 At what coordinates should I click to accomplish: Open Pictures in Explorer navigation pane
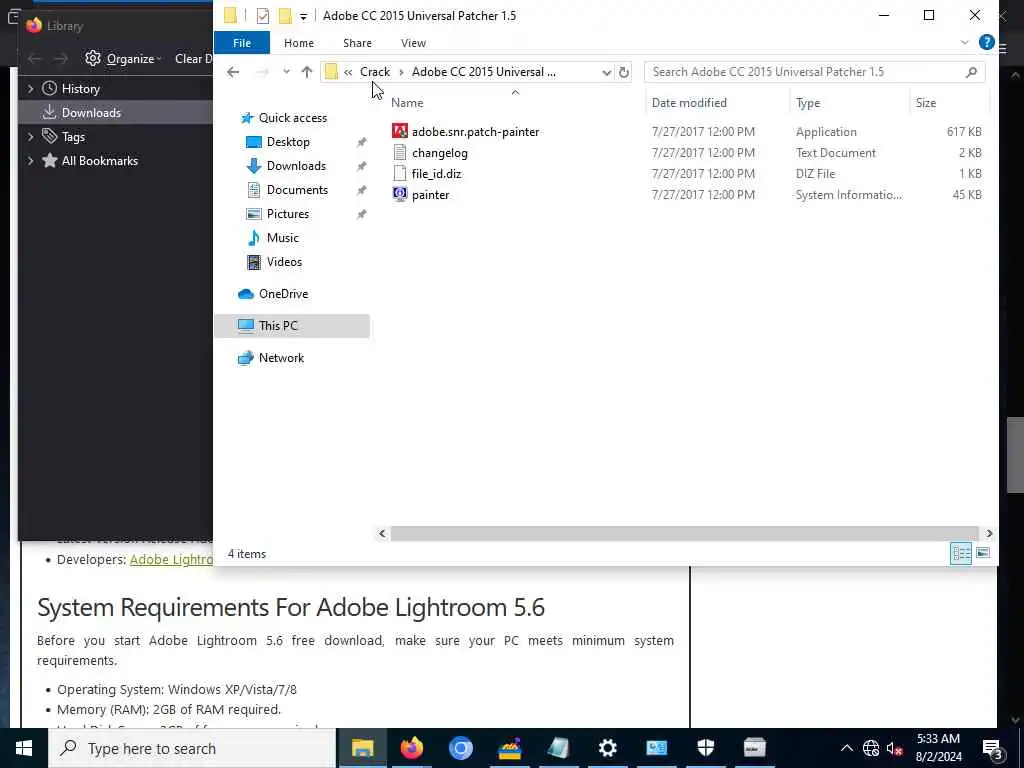[287, 214]
